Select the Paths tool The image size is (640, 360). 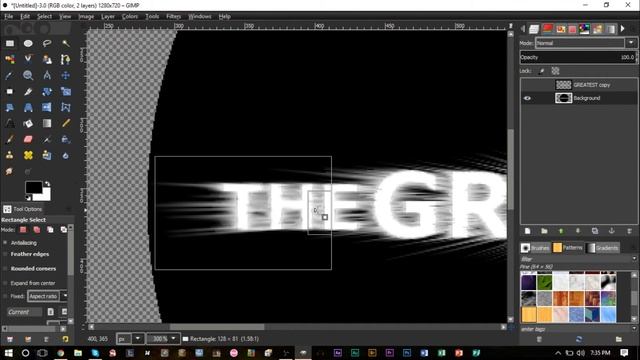pyautogui.click(x=66, y=59)
